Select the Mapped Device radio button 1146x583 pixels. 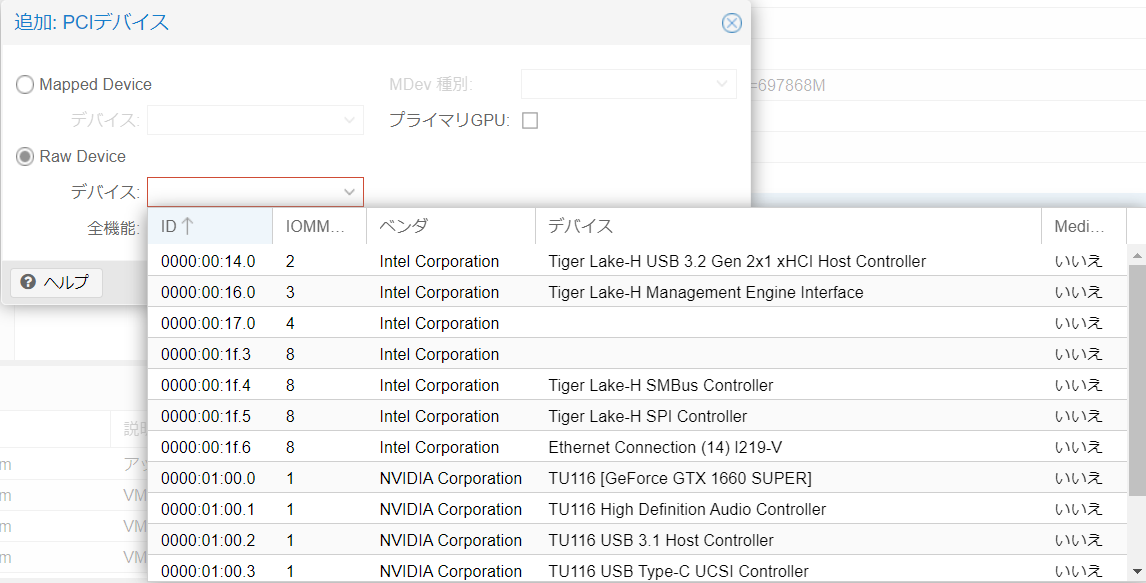click(x=25, y=85)
